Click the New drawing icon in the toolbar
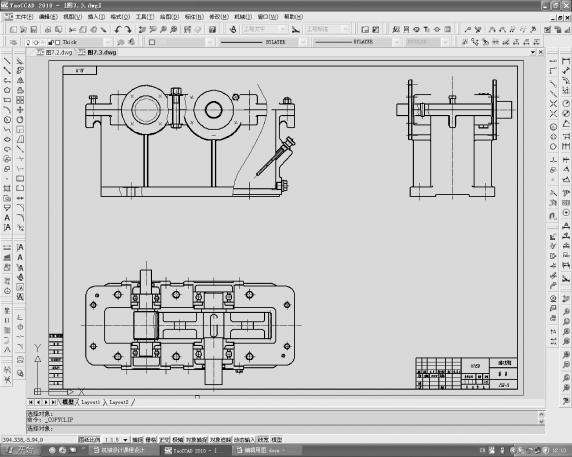Viewport: 572px width, 457px height. point(13,30)
